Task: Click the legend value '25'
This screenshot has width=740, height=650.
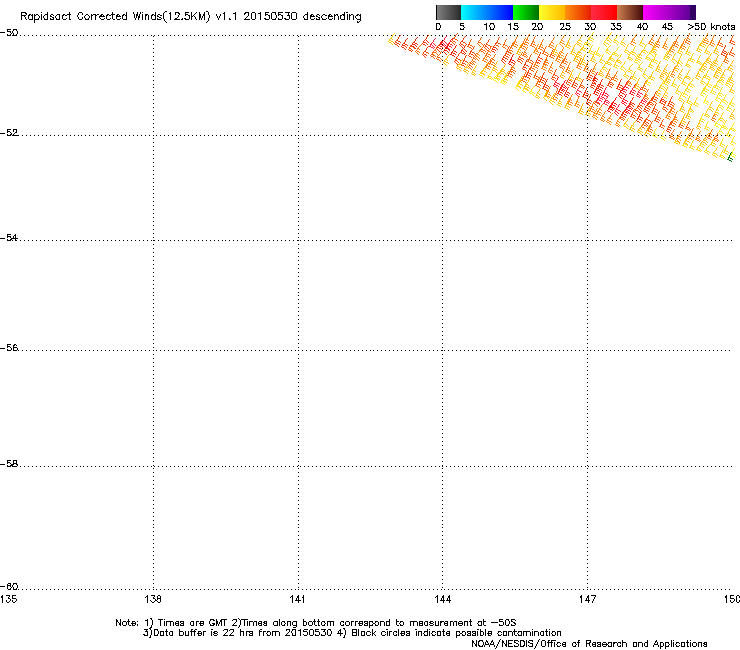Action: [x=565, y=27]
